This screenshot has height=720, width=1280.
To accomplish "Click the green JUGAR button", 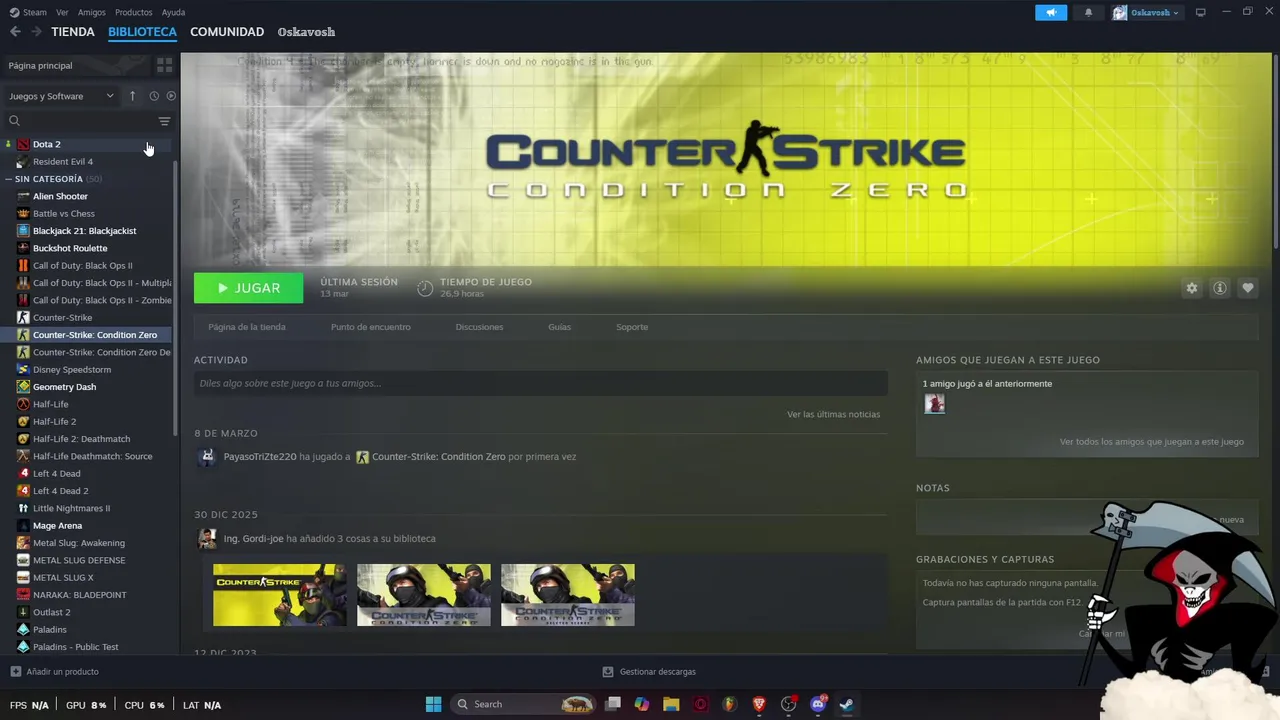I will pos(248,288).
